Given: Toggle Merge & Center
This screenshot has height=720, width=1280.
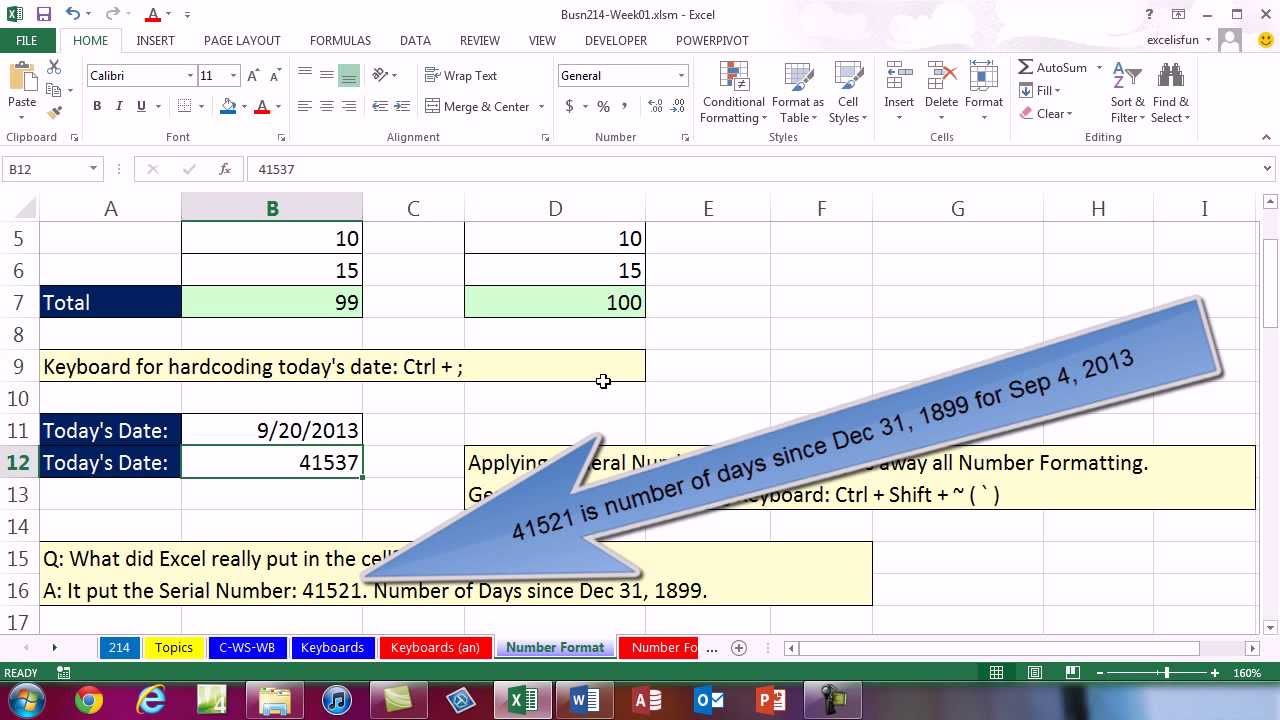Looking at the screenshot, I should point(478,106).
